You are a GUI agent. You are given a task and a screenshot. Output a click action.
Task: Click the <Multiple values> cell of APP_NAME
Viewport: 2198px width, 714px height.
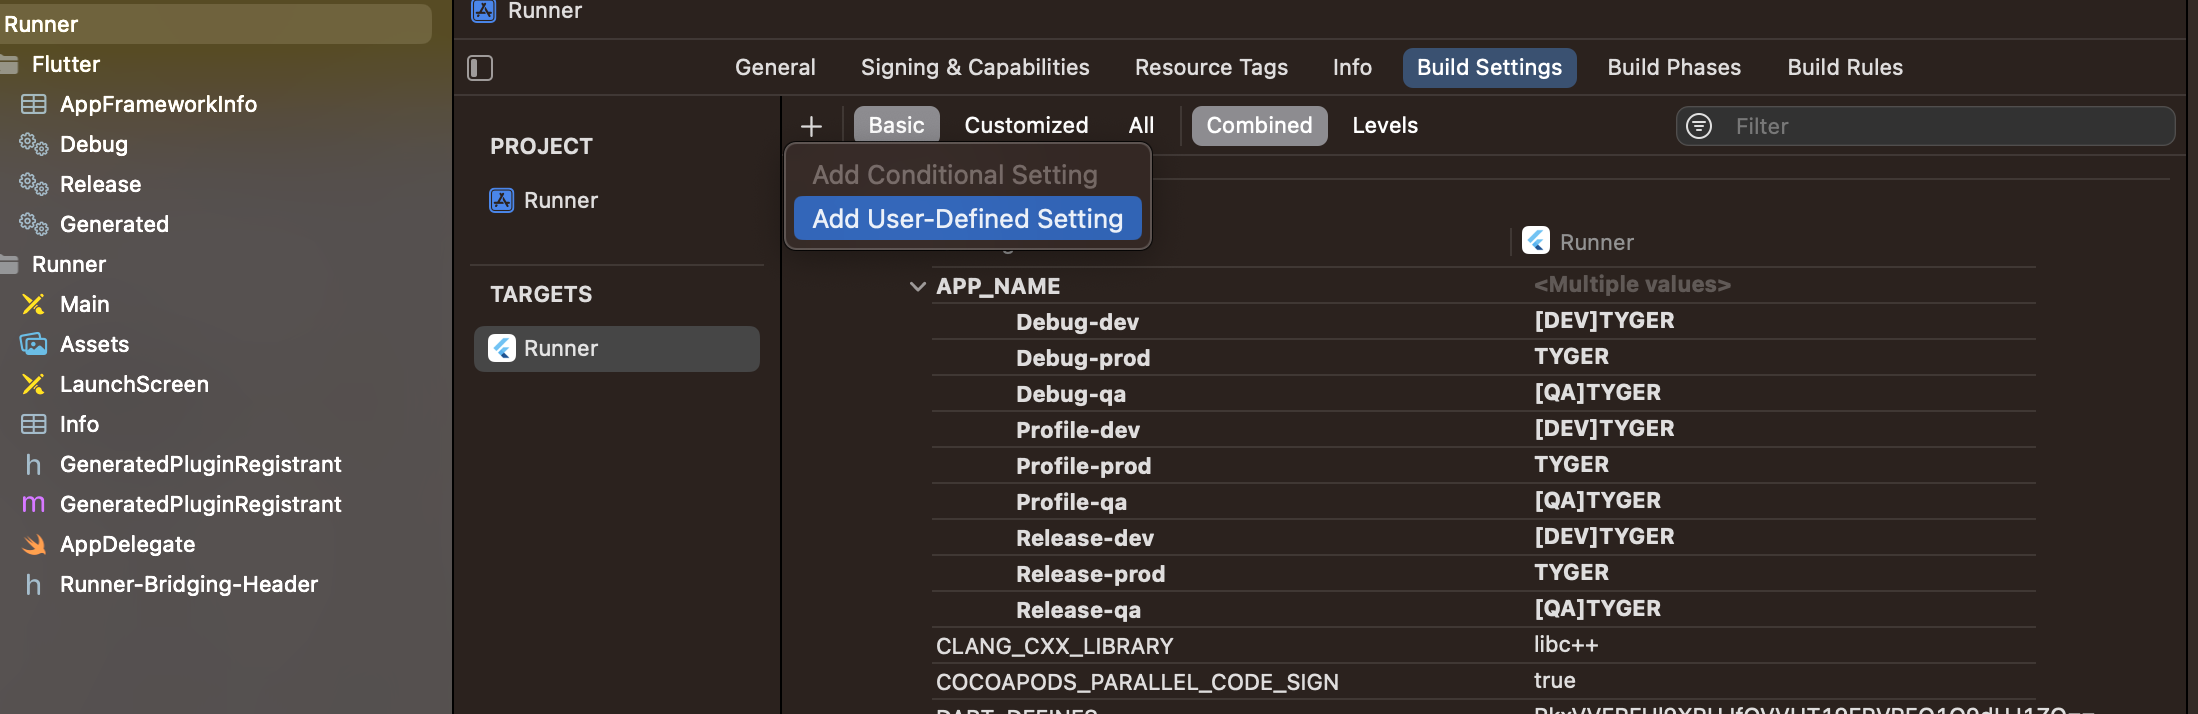1632,284
